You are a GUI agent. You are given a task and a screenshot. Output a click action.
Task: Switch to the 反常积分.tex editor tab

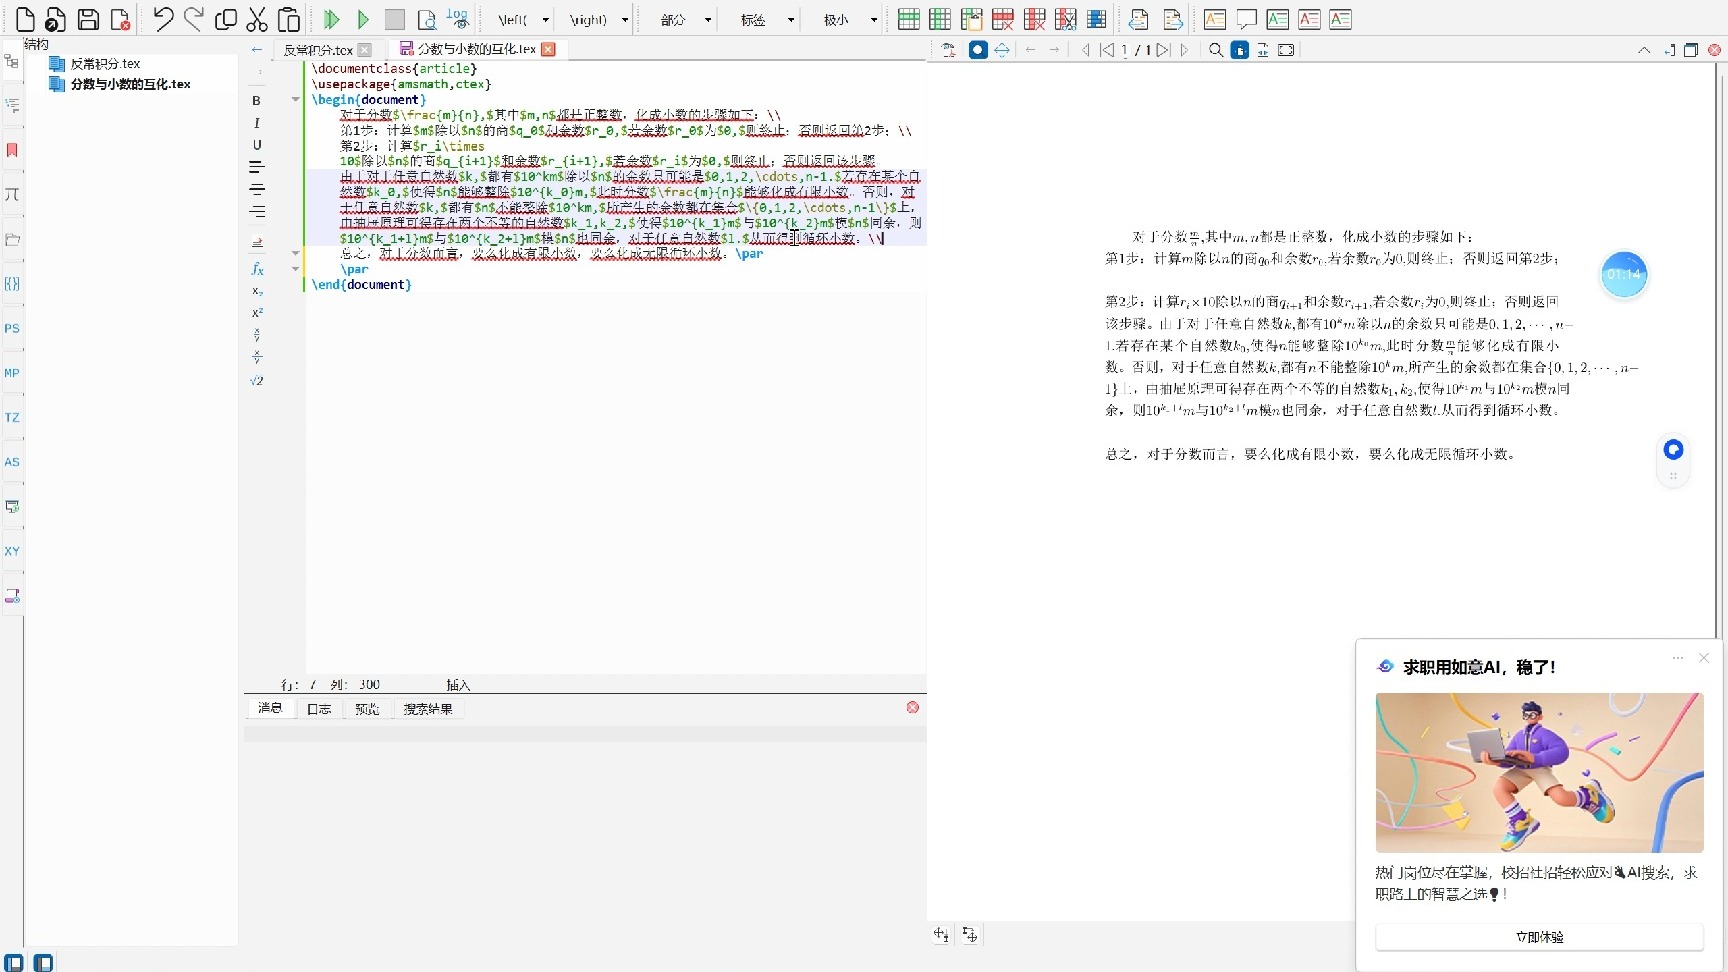pos(318,50)
